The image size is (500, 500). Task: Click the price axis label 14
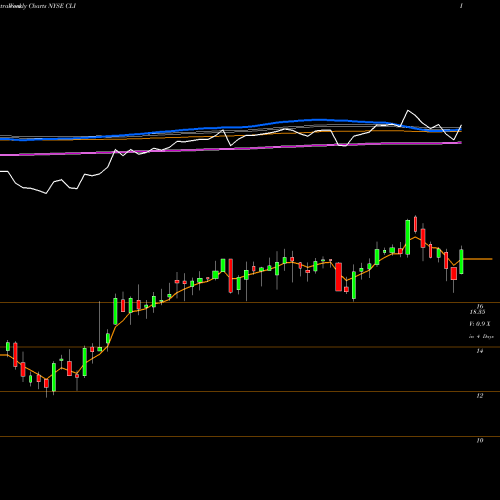pos(480,351)
